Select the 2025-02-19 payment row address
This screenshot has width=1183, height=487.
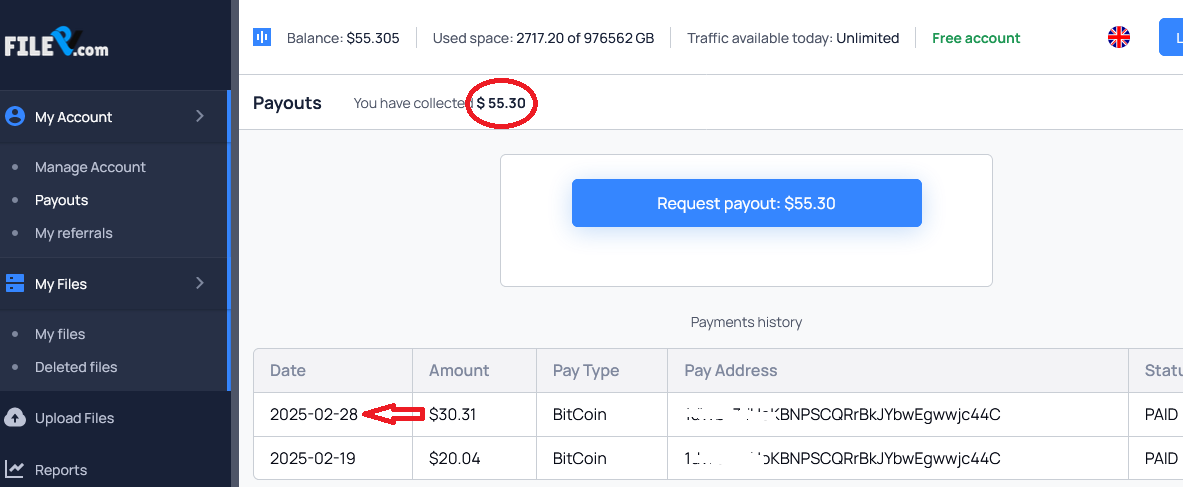click(842, 458)
